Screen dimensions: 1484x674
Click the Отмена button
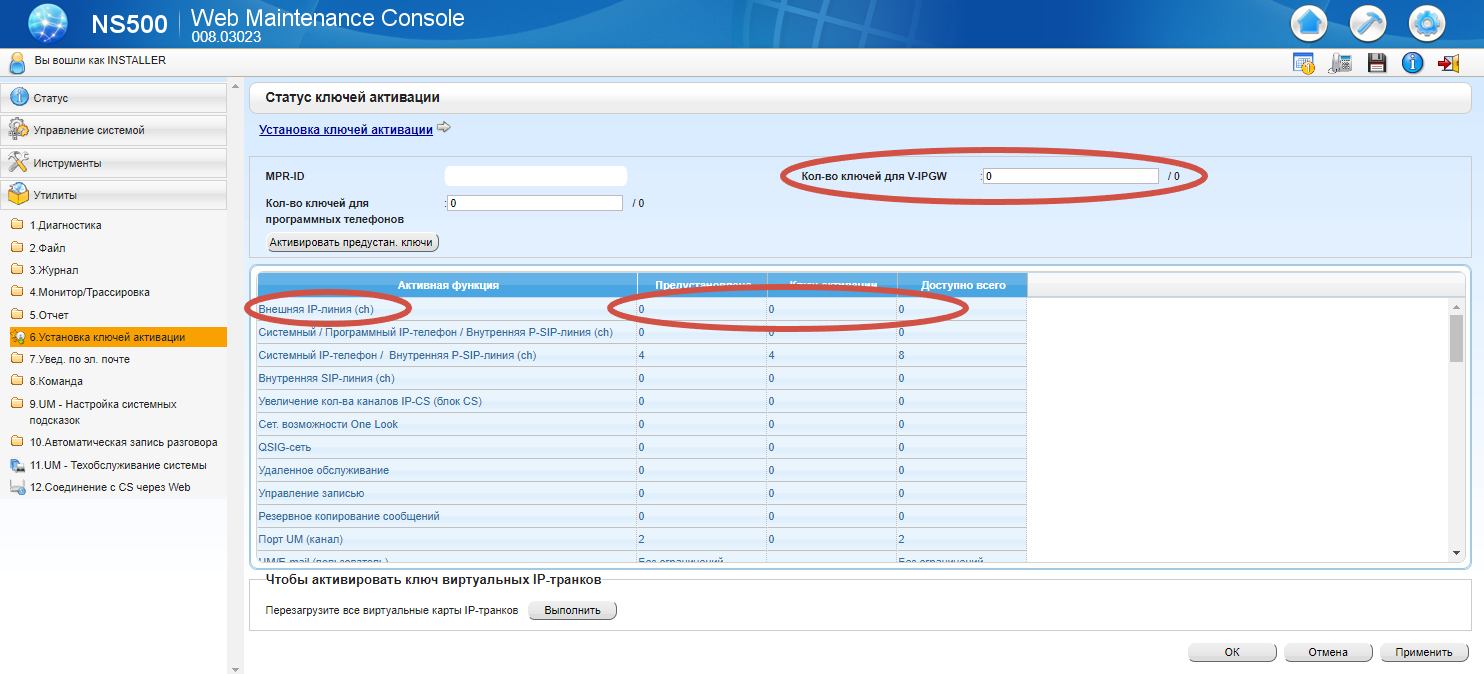click(1328, 652)
